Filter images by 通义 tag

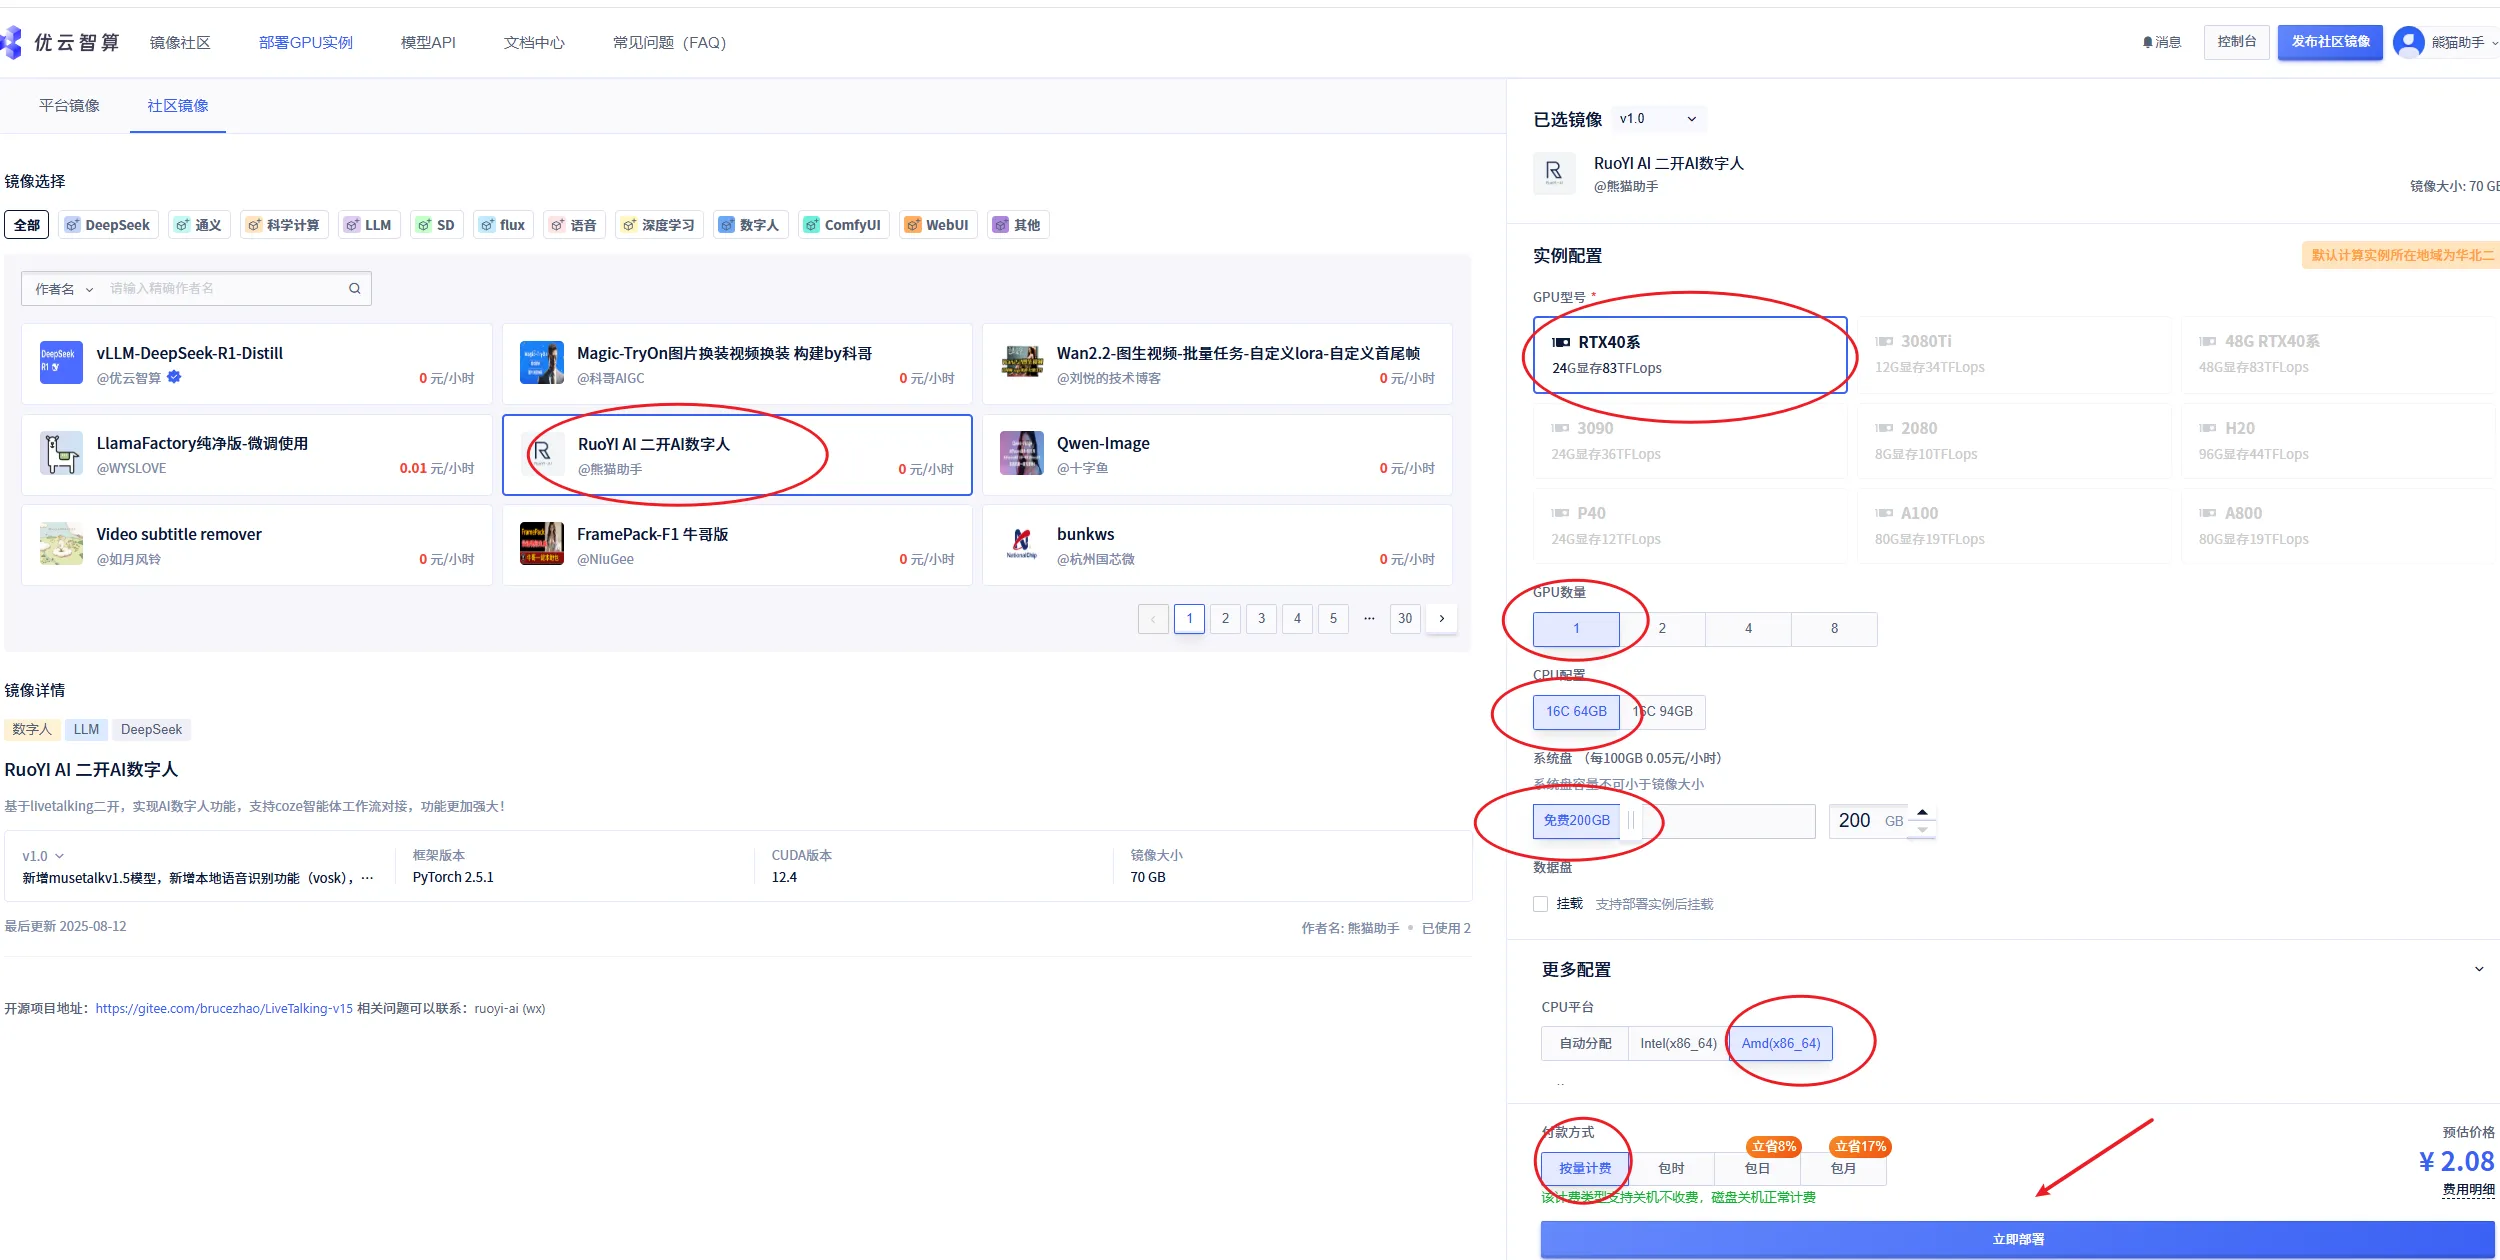[199, 225]
